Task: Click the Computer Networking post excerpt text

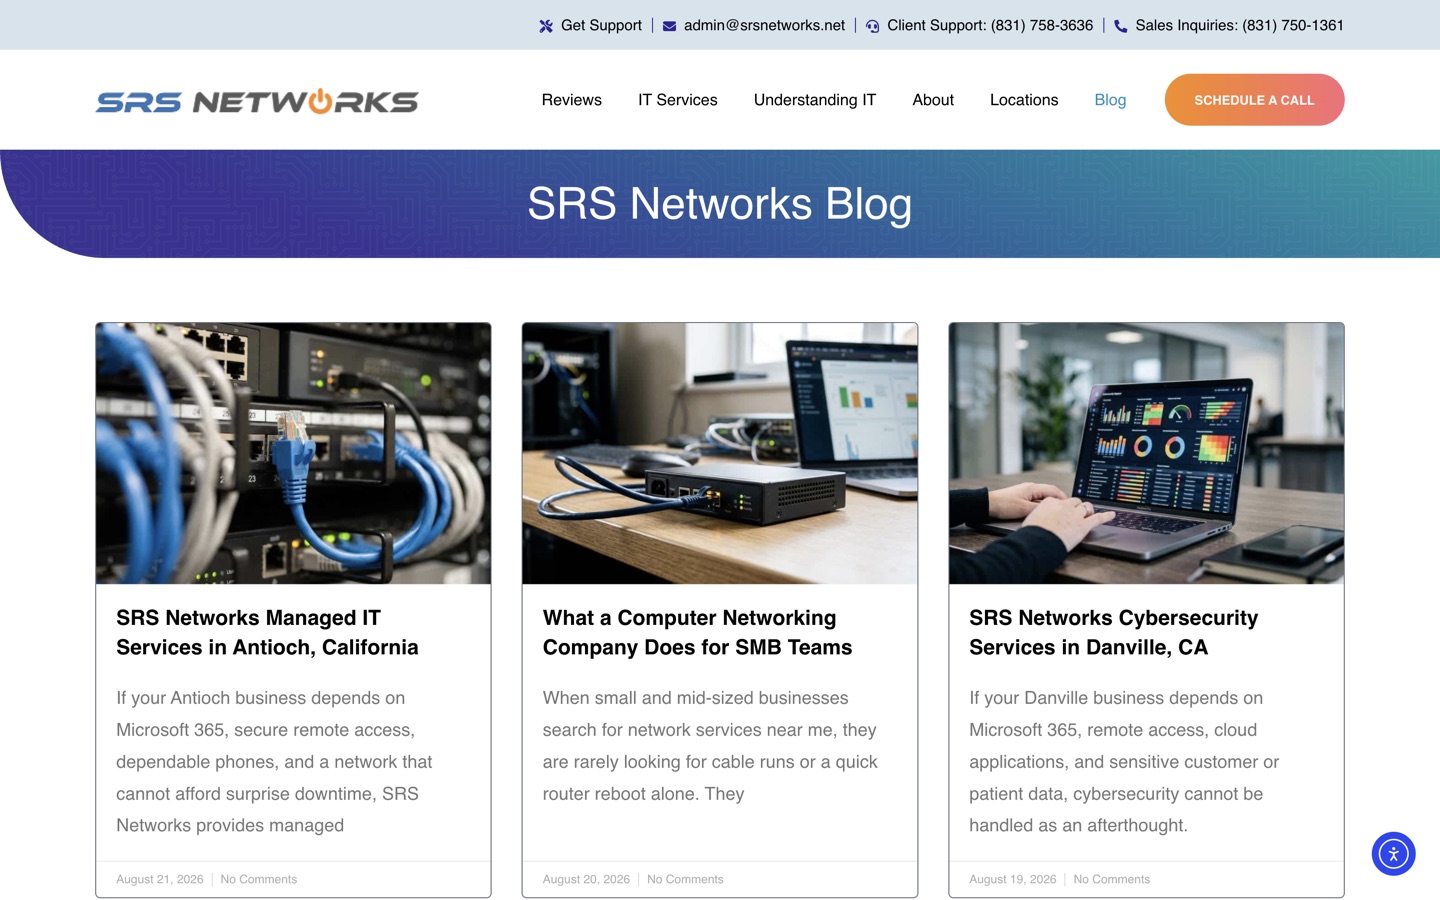Action: click(x=710, y=746)
